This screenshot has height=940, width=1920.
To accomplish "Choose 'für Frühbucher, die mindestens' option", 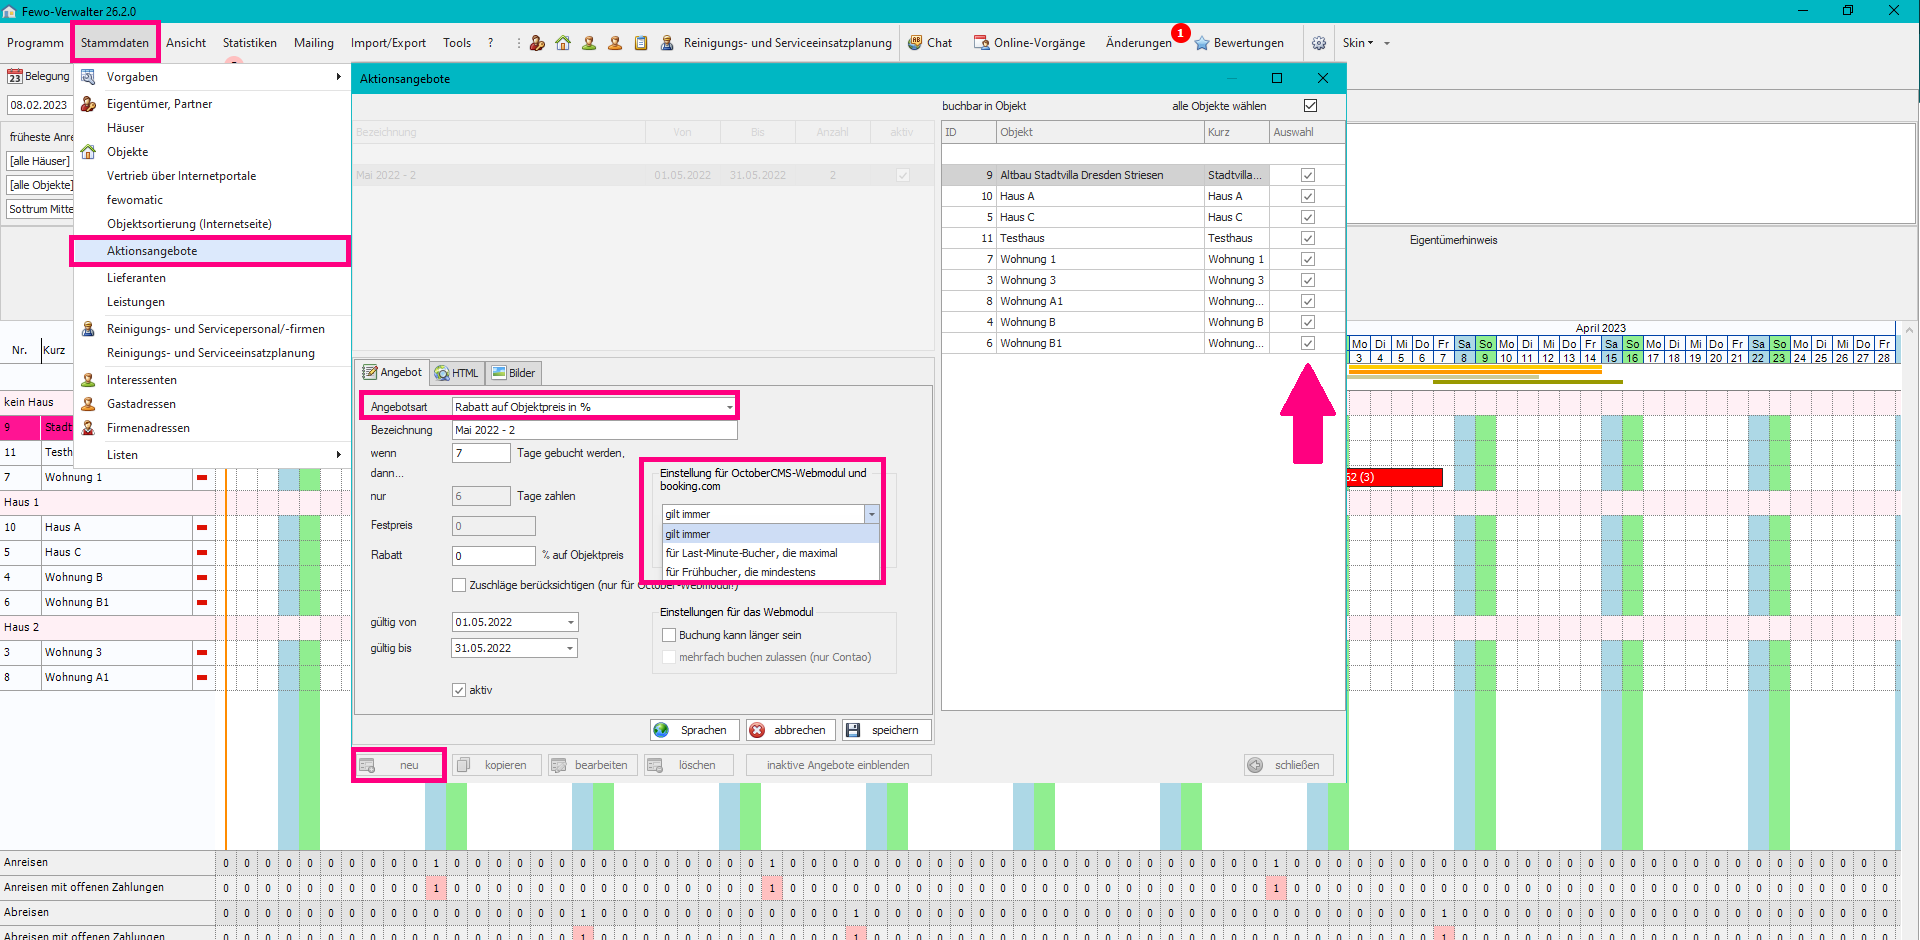I will click(770, 572).
